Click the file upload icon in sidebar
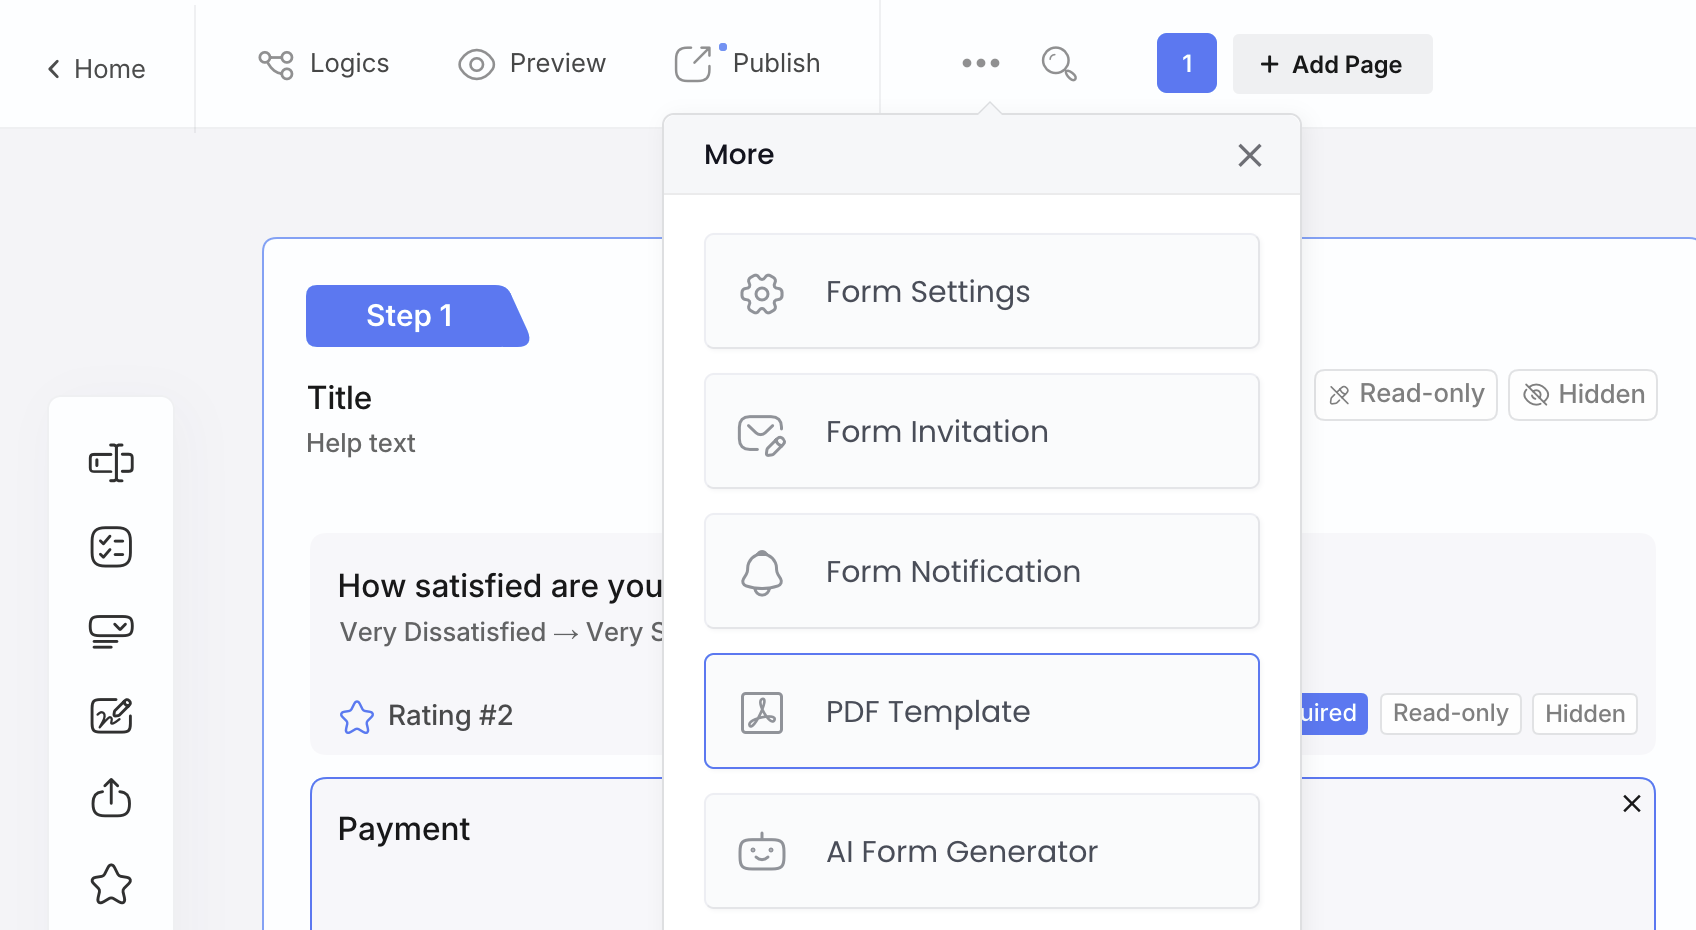The image size is (1696, 930). (111, 798)
